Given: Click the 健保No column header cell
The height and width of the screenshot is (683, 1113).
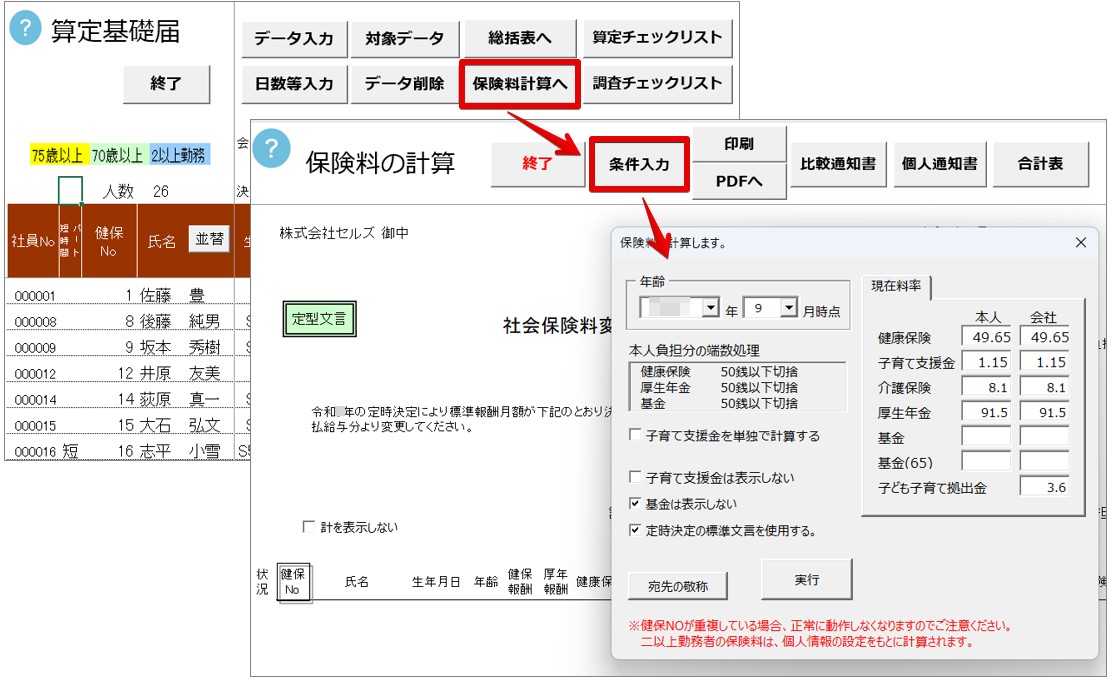Looking at the screenshot, I should (109, 241).
